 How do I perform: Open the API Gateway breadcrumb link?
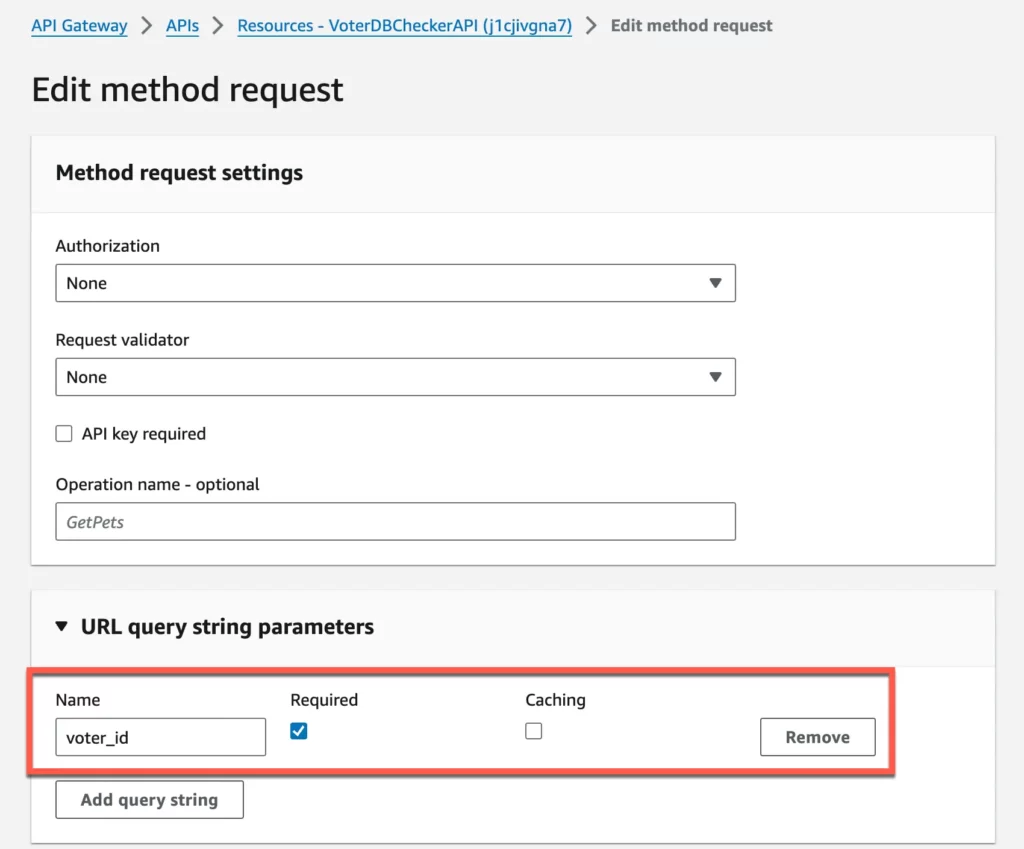[79, 25]
